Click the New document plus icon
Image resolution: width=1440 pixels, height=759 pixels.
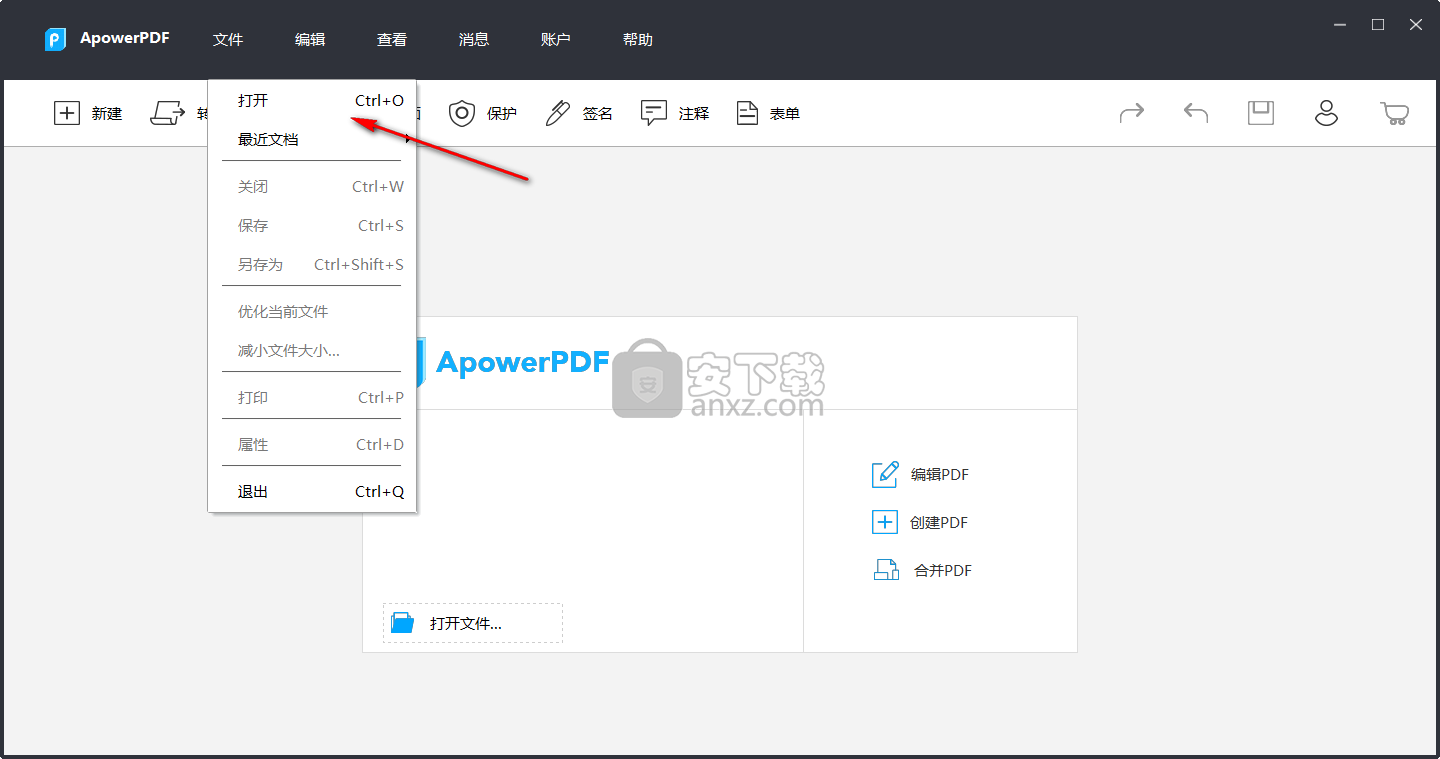(66, 113)
